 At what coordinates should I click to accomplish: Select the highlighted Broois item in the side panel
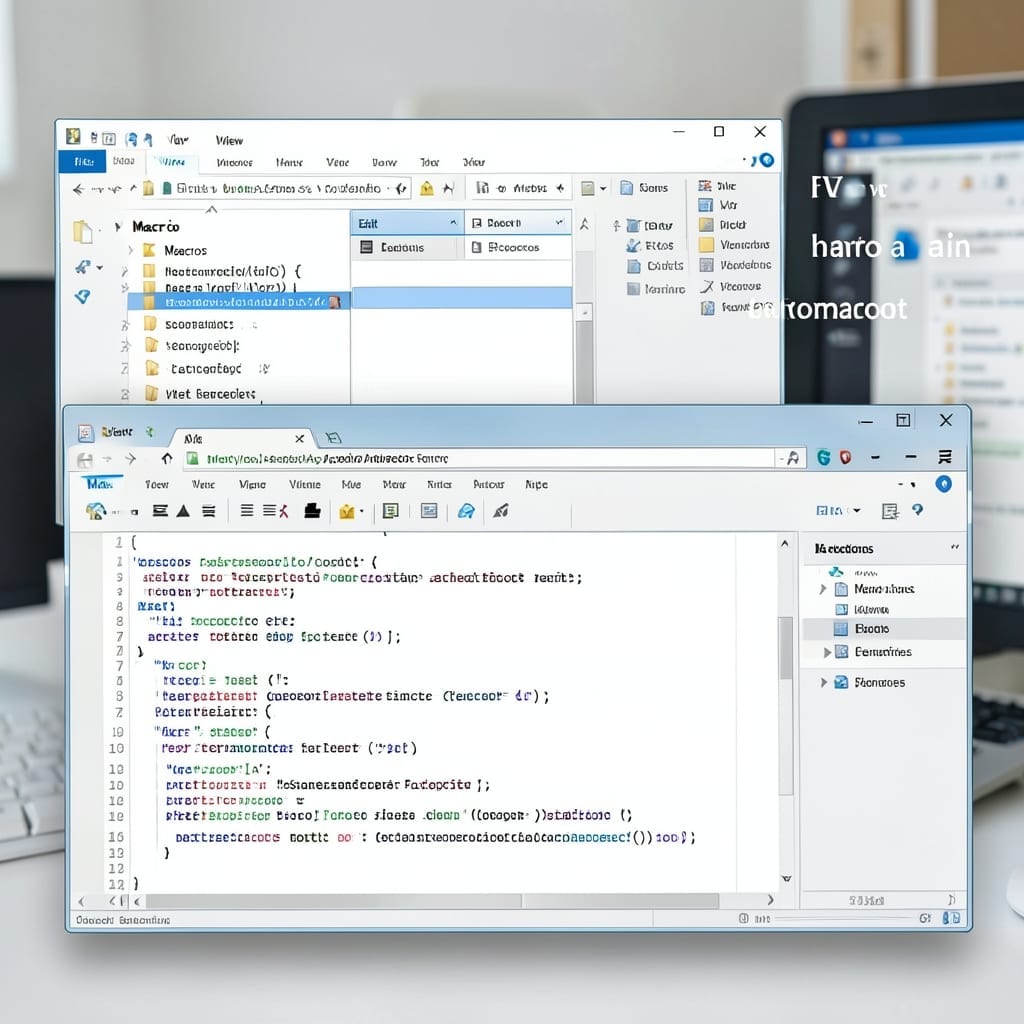[884, 629]
